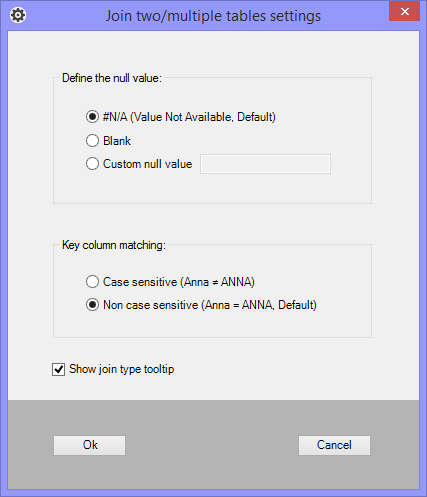Screen dimensions: 427x497
Task: Enable the Case sensitive matching radio button
Action: tap(92, 282)
